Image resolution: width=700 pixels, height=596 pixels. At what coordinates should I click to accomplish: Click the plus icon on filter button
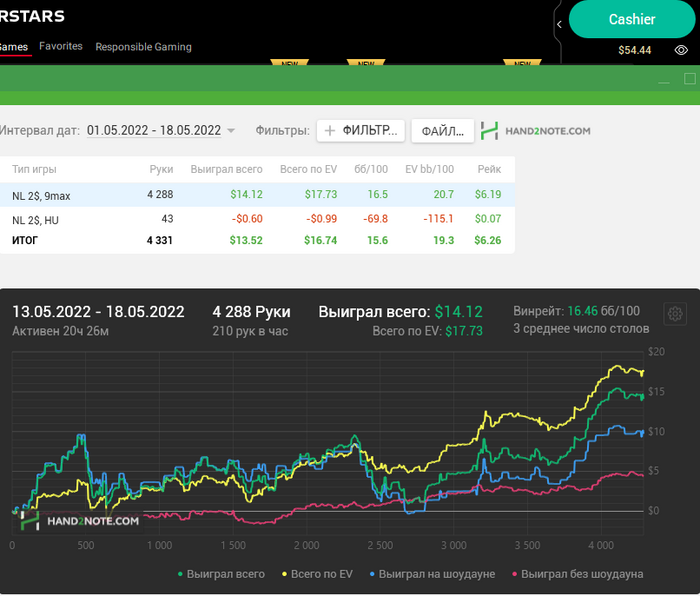click(x=330, y=131)
